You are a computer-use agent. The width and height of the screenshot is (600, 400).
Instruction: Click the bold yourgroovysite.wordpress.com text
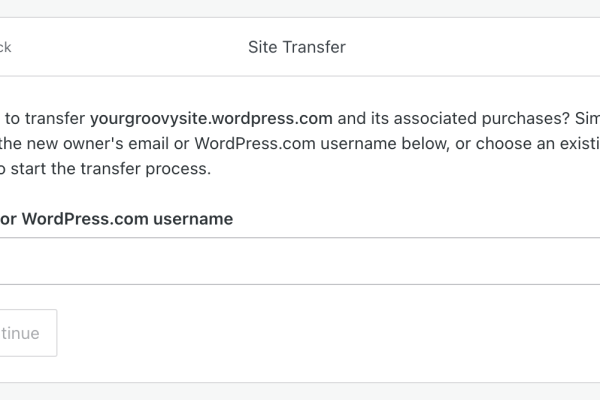218,116
